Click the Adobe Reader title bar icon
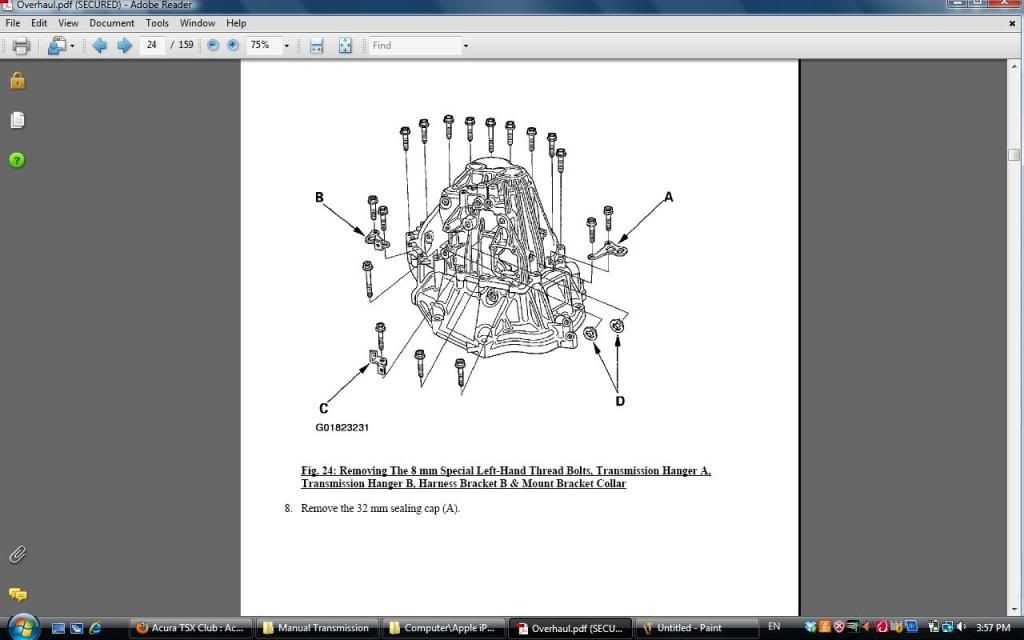 [x=7, y=5]
